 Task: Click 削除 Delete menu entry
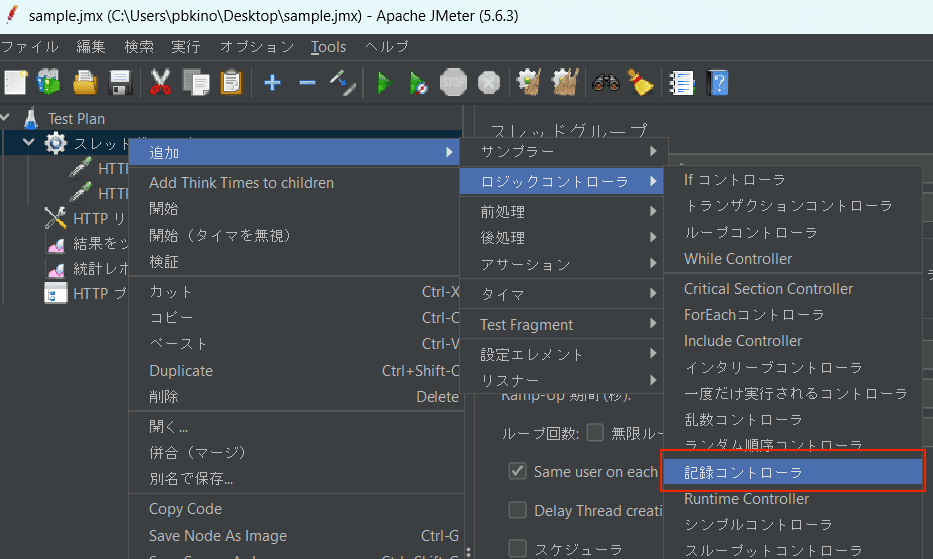pyautogui.click(x=296, y=396)
